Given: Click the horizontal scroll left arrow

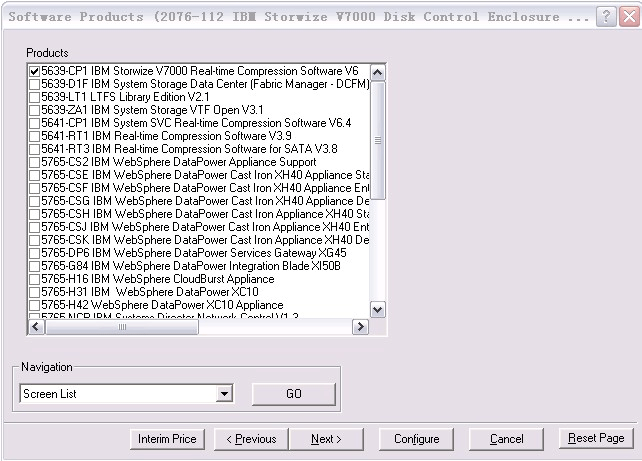Looking at the screenshot, I should pyautogui.click(x=36, y=327).
